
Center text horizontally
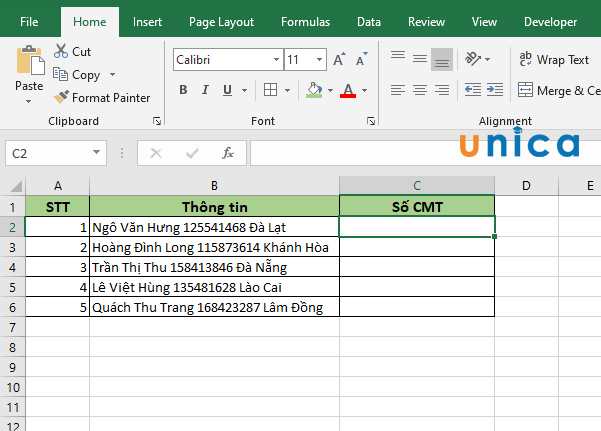click(x=420, y=90)
